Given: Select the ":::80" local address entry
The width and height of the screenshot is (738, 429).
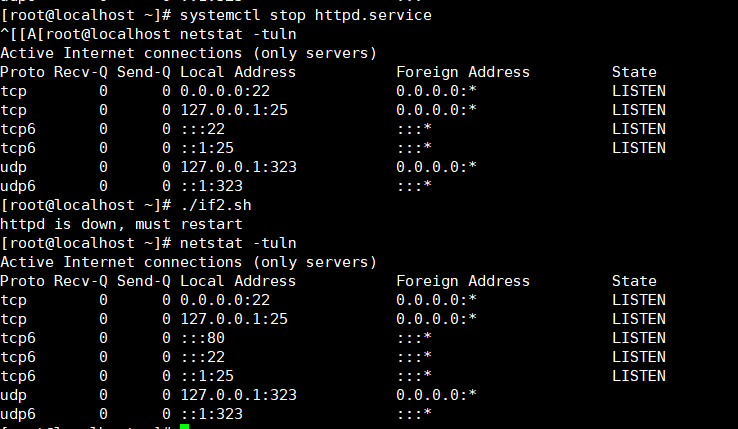Looking at the screenshot, I should [x=203, y=338].
